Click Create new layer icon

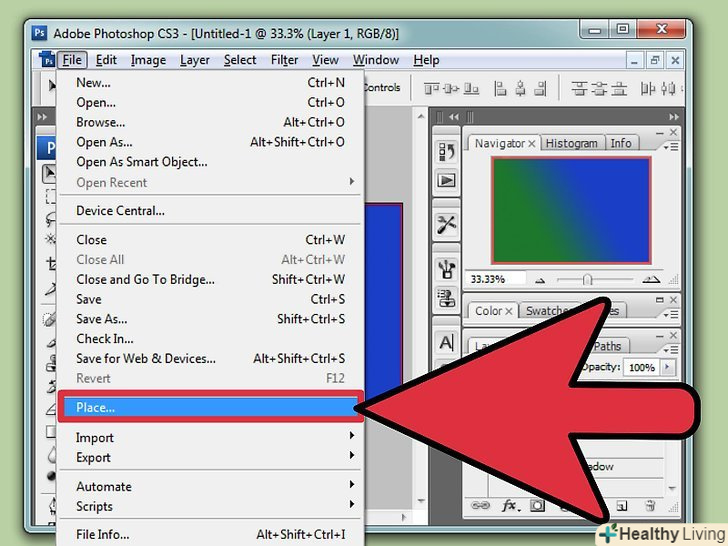click(x=622, y=506)
